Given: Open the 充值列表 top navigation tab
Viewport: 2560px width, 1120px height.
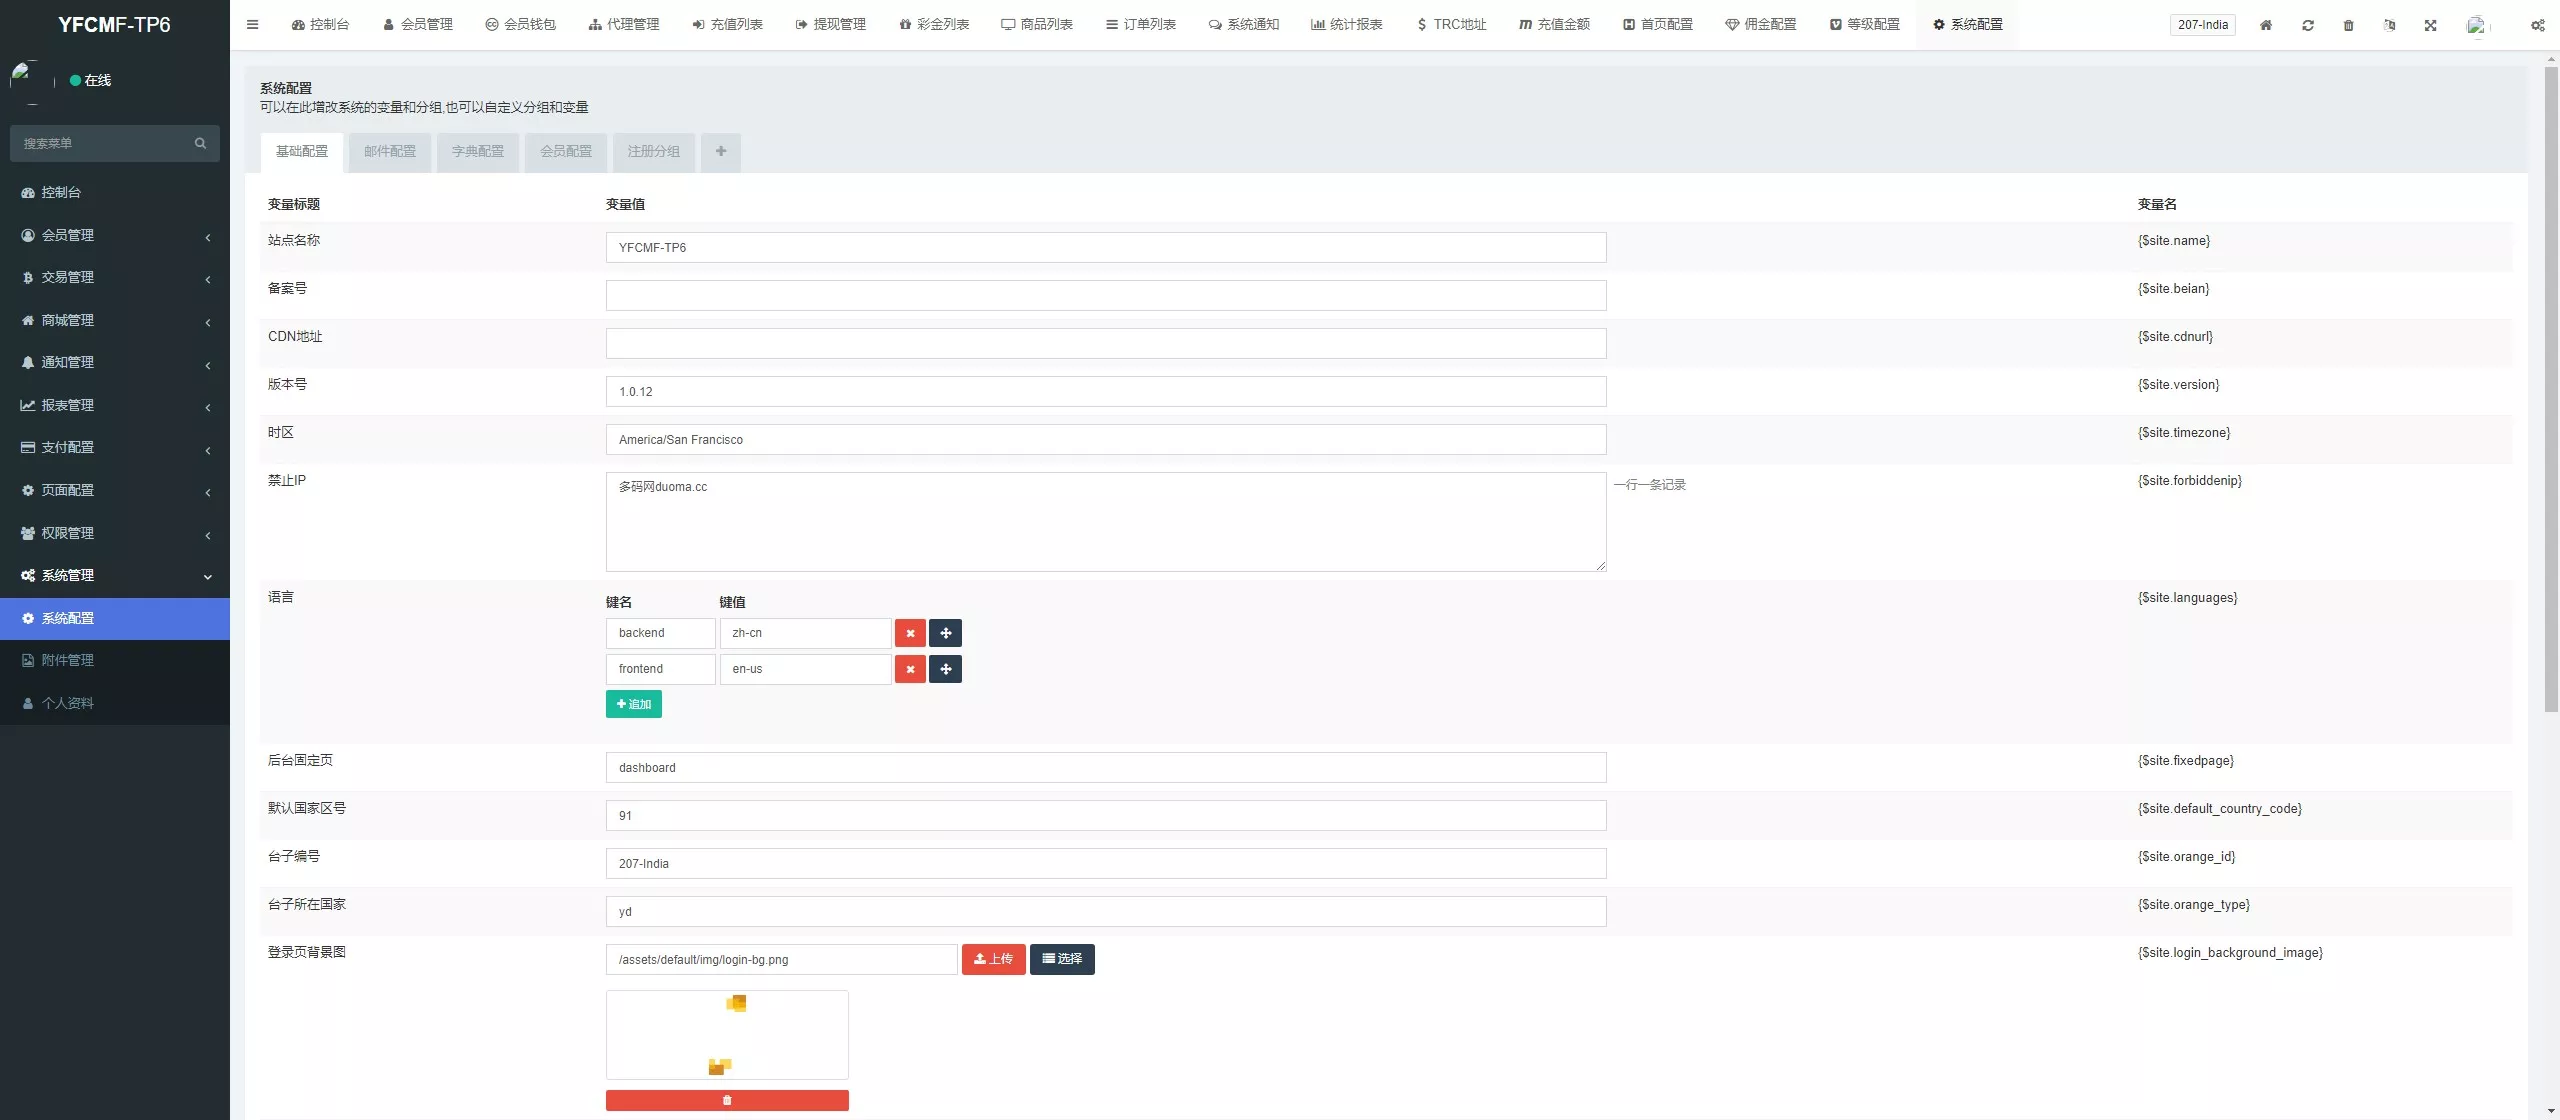Looking at the screenshot, I should pyautogui.click(x=727, y=25).
